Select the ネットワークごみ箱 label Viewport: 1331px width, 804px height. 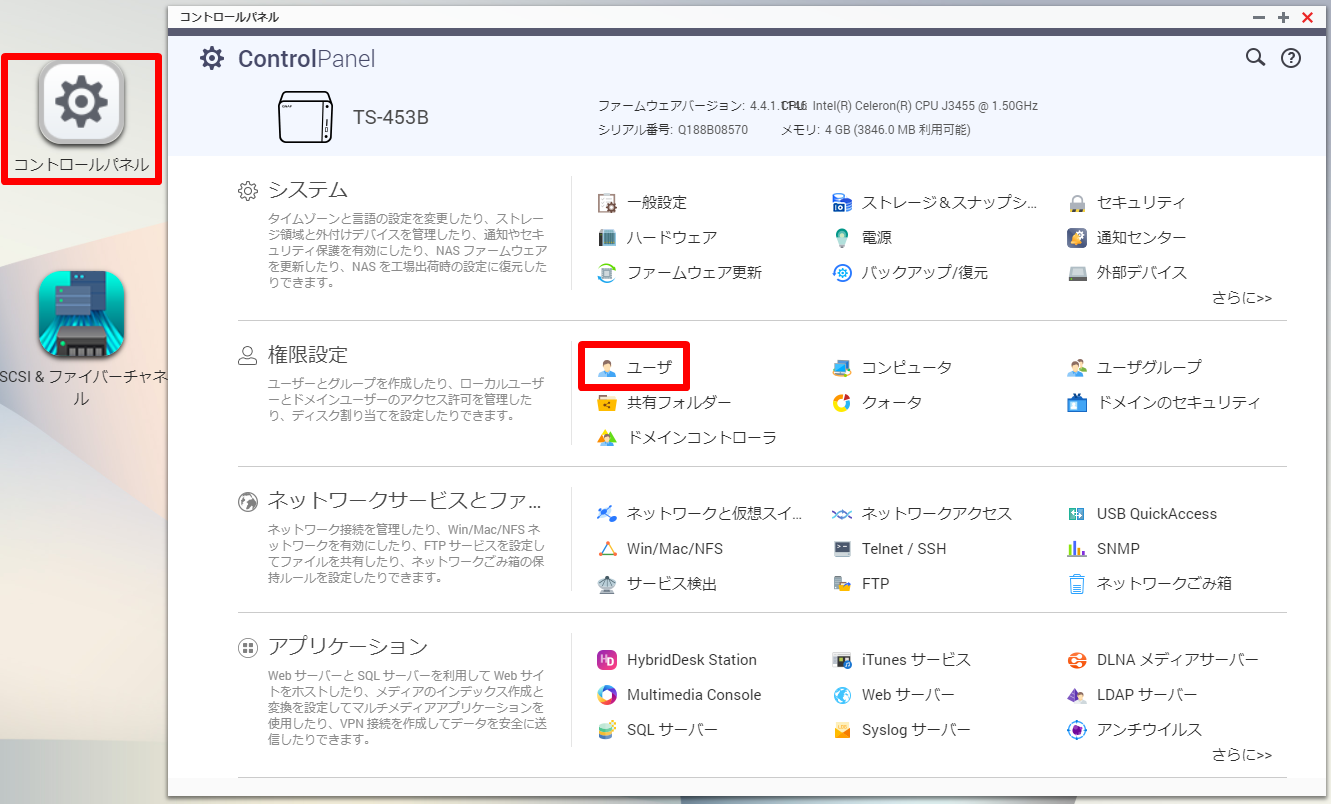coord(1164,584)
